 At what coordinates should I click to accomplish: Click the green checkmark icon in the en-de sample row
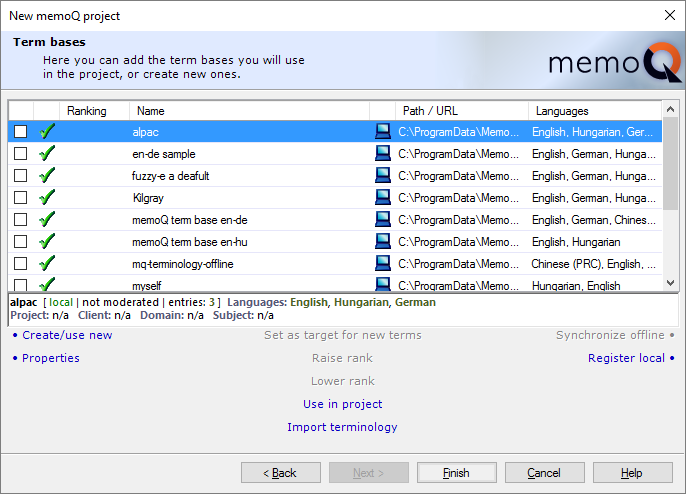tap(47, 153)
